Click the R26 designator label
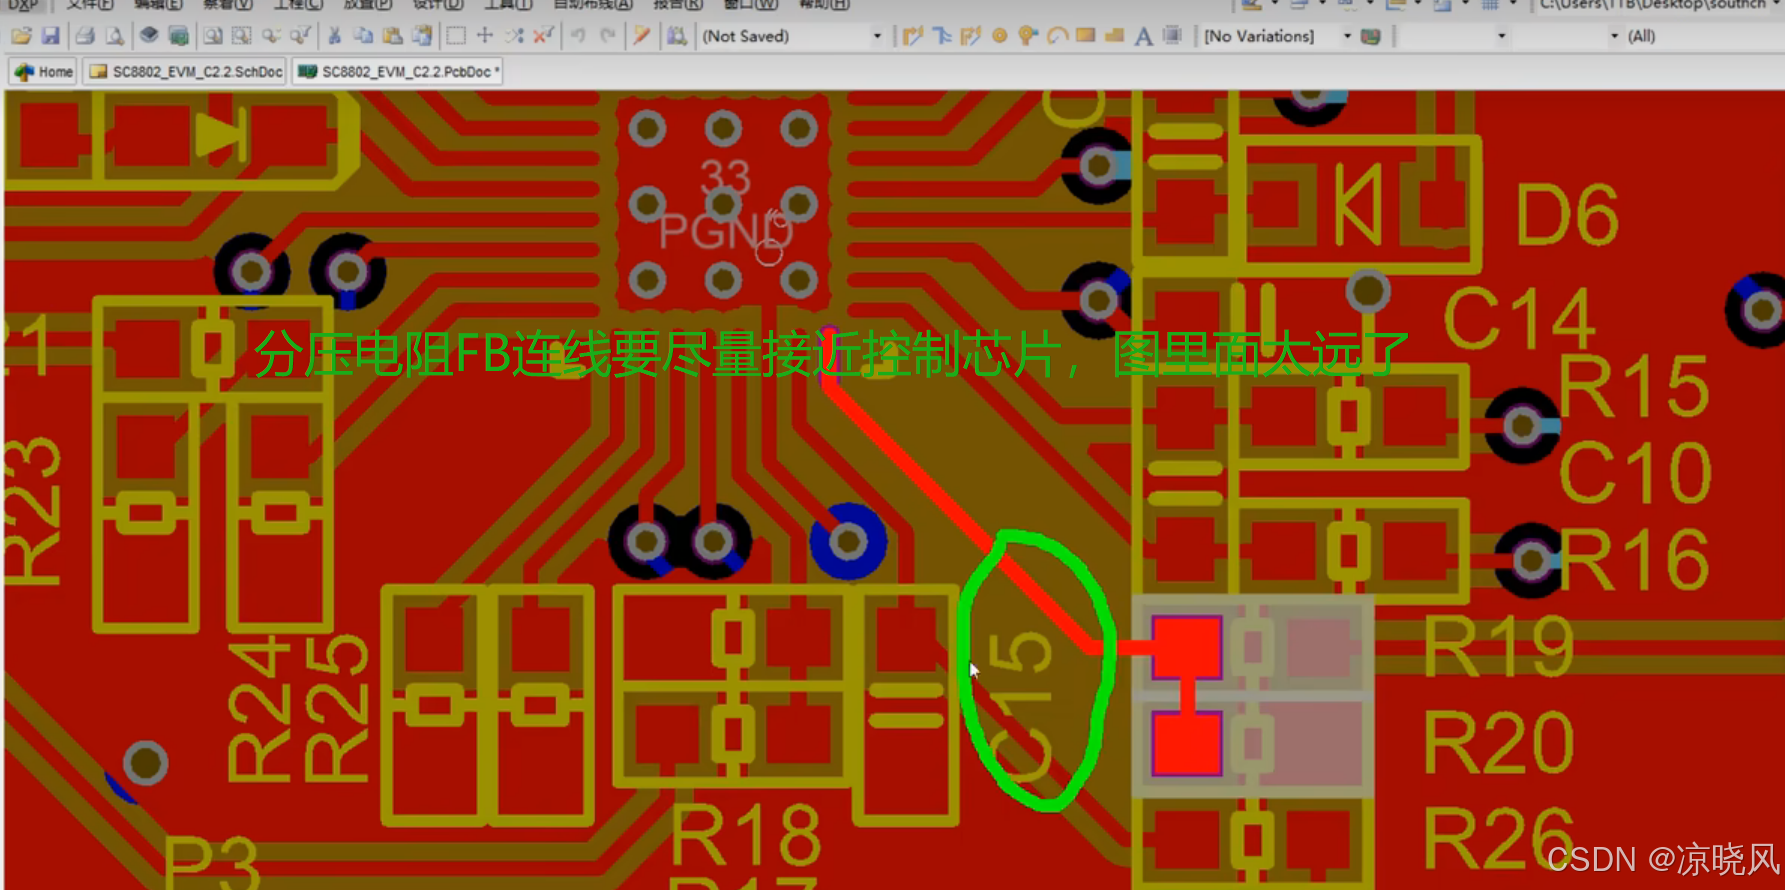This screenshot has width=1785, height=890. tap(1498, 837)
